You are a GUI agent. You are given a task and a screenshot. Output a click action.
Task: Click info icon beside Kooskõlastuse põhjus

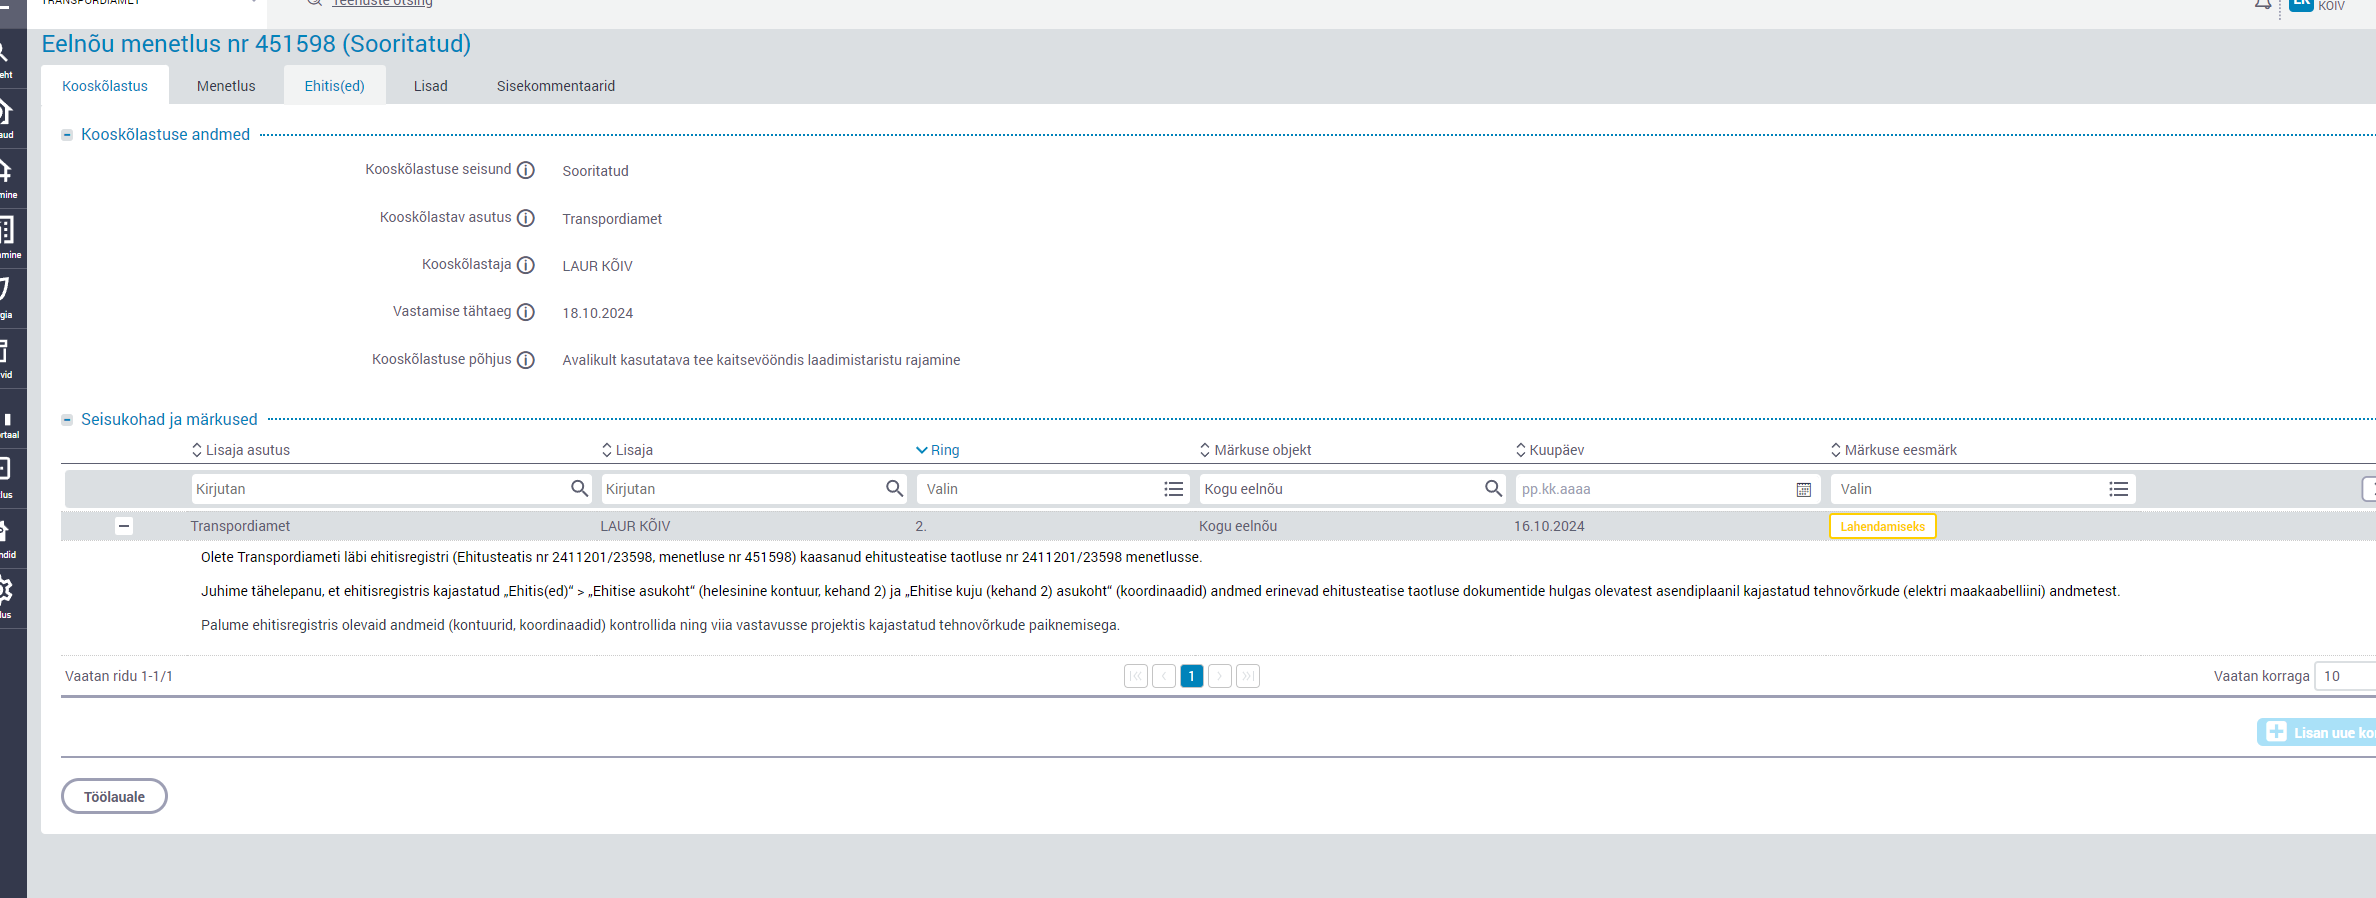(x=525, y=360)
